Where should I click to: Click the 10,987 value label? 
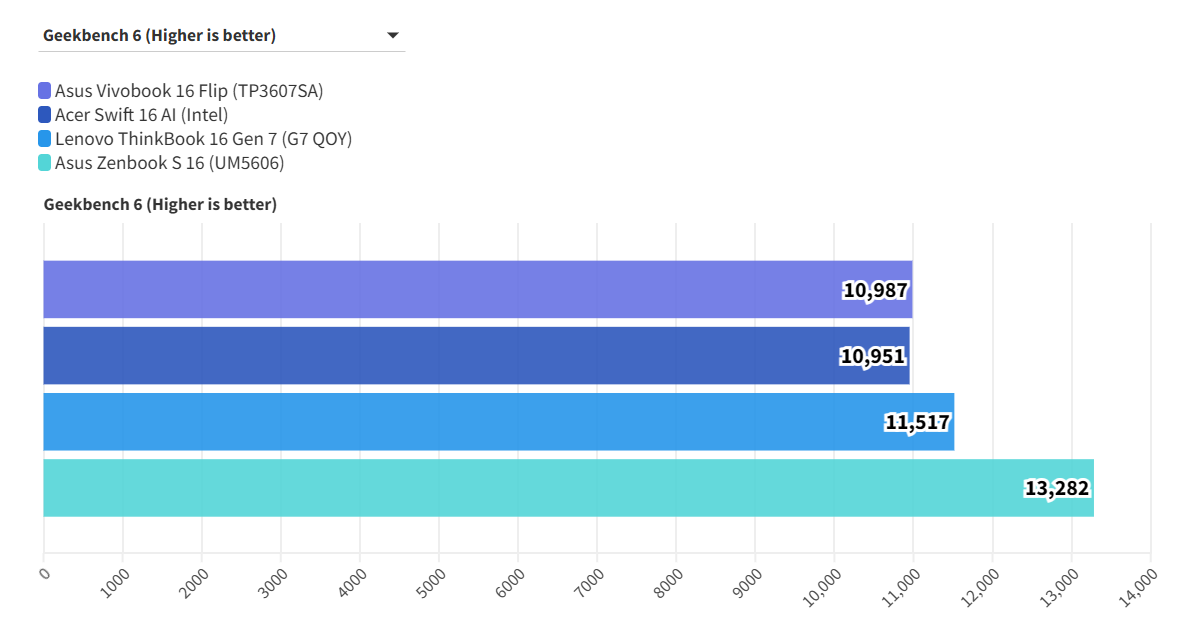point(875,291)
